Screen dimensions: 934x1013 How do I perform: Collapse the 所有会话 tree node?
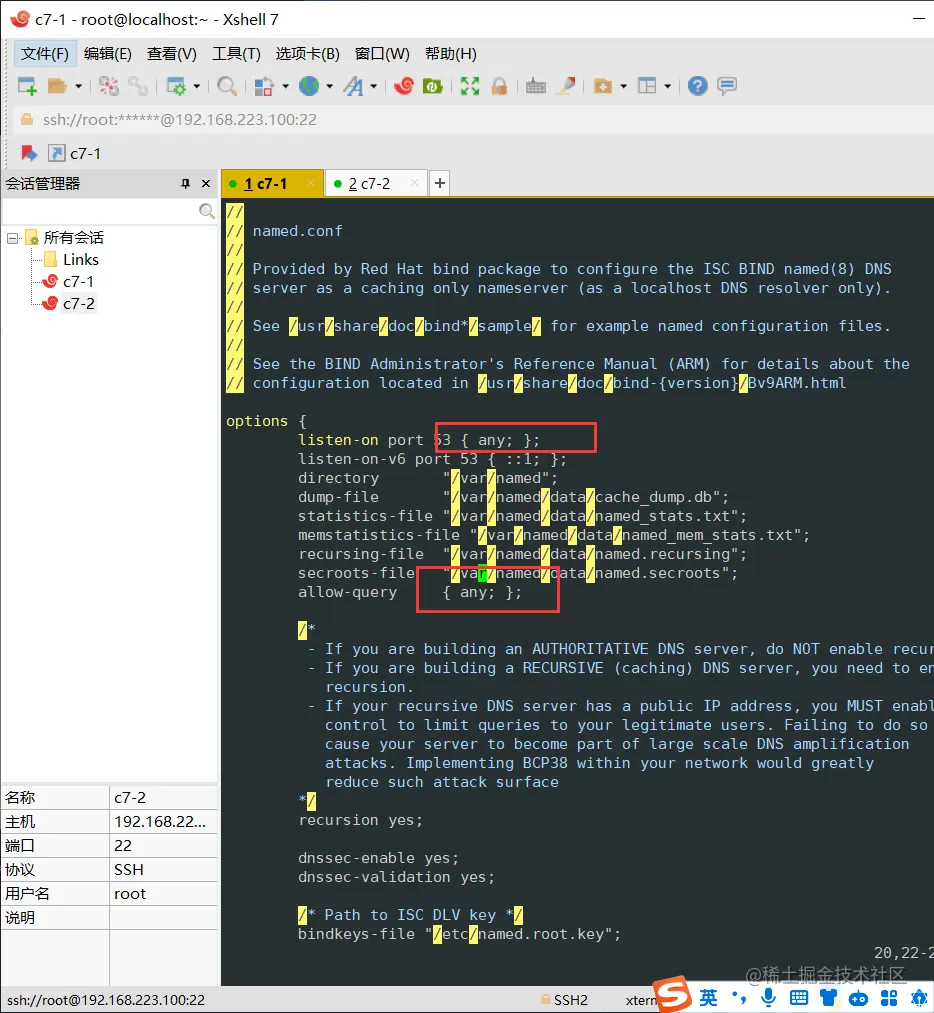(12, 238)
